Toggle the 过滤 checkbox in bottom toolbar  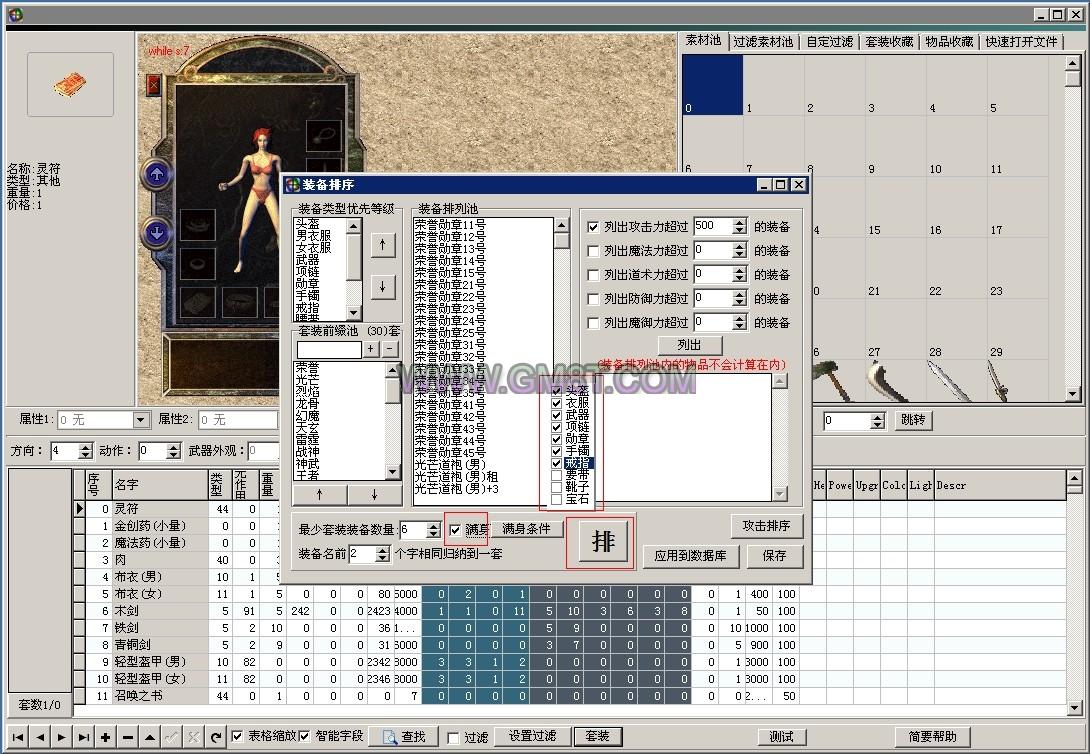453,738
